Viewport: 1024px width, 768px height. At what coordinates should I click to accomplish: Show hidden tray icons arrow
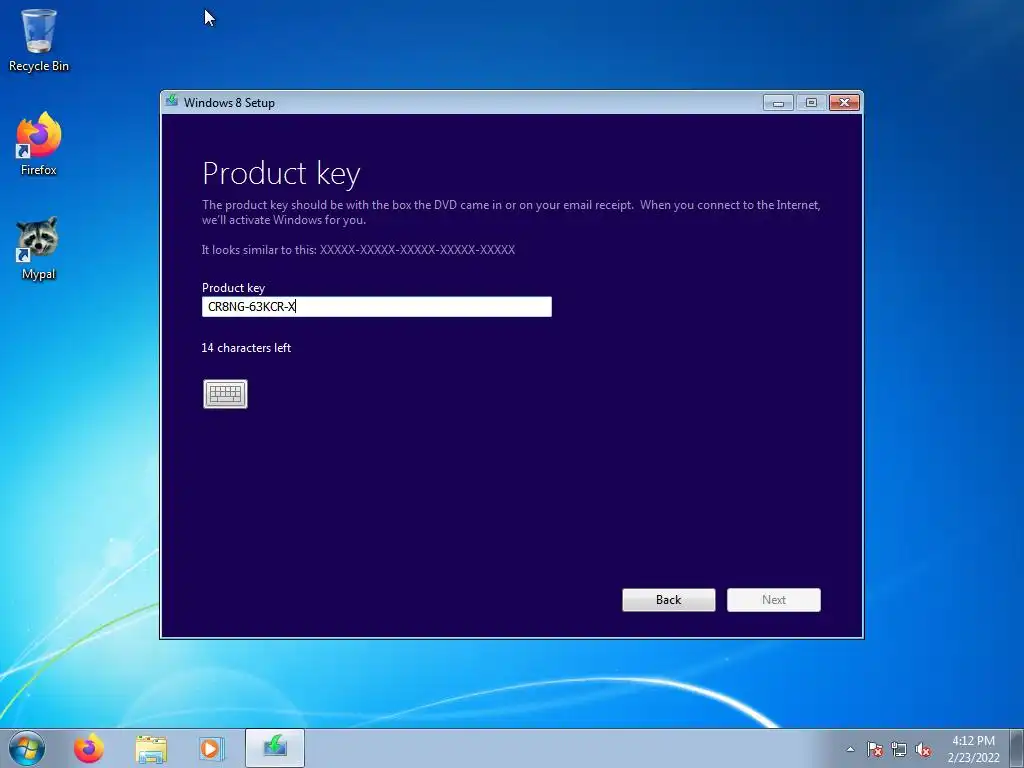[850, 749]
